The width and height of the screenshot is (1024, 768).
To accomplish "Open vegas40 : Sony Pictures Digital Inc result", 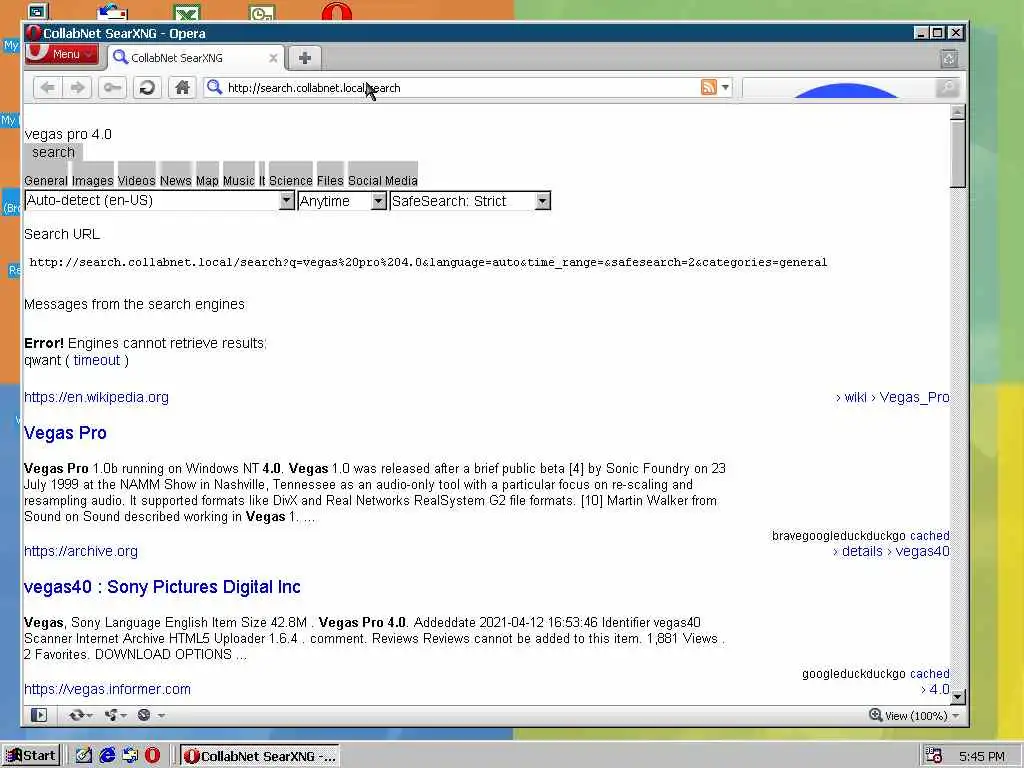I will pos(162,586).
